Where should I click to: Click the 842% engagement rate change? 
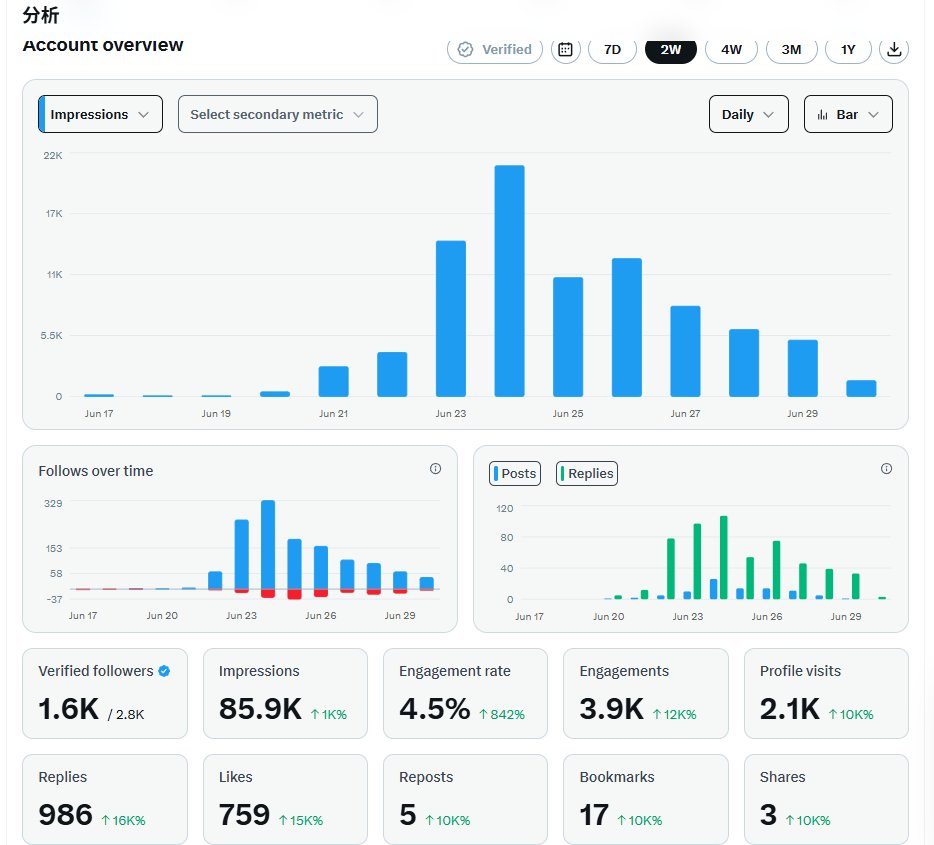click(x=502, y=714)
